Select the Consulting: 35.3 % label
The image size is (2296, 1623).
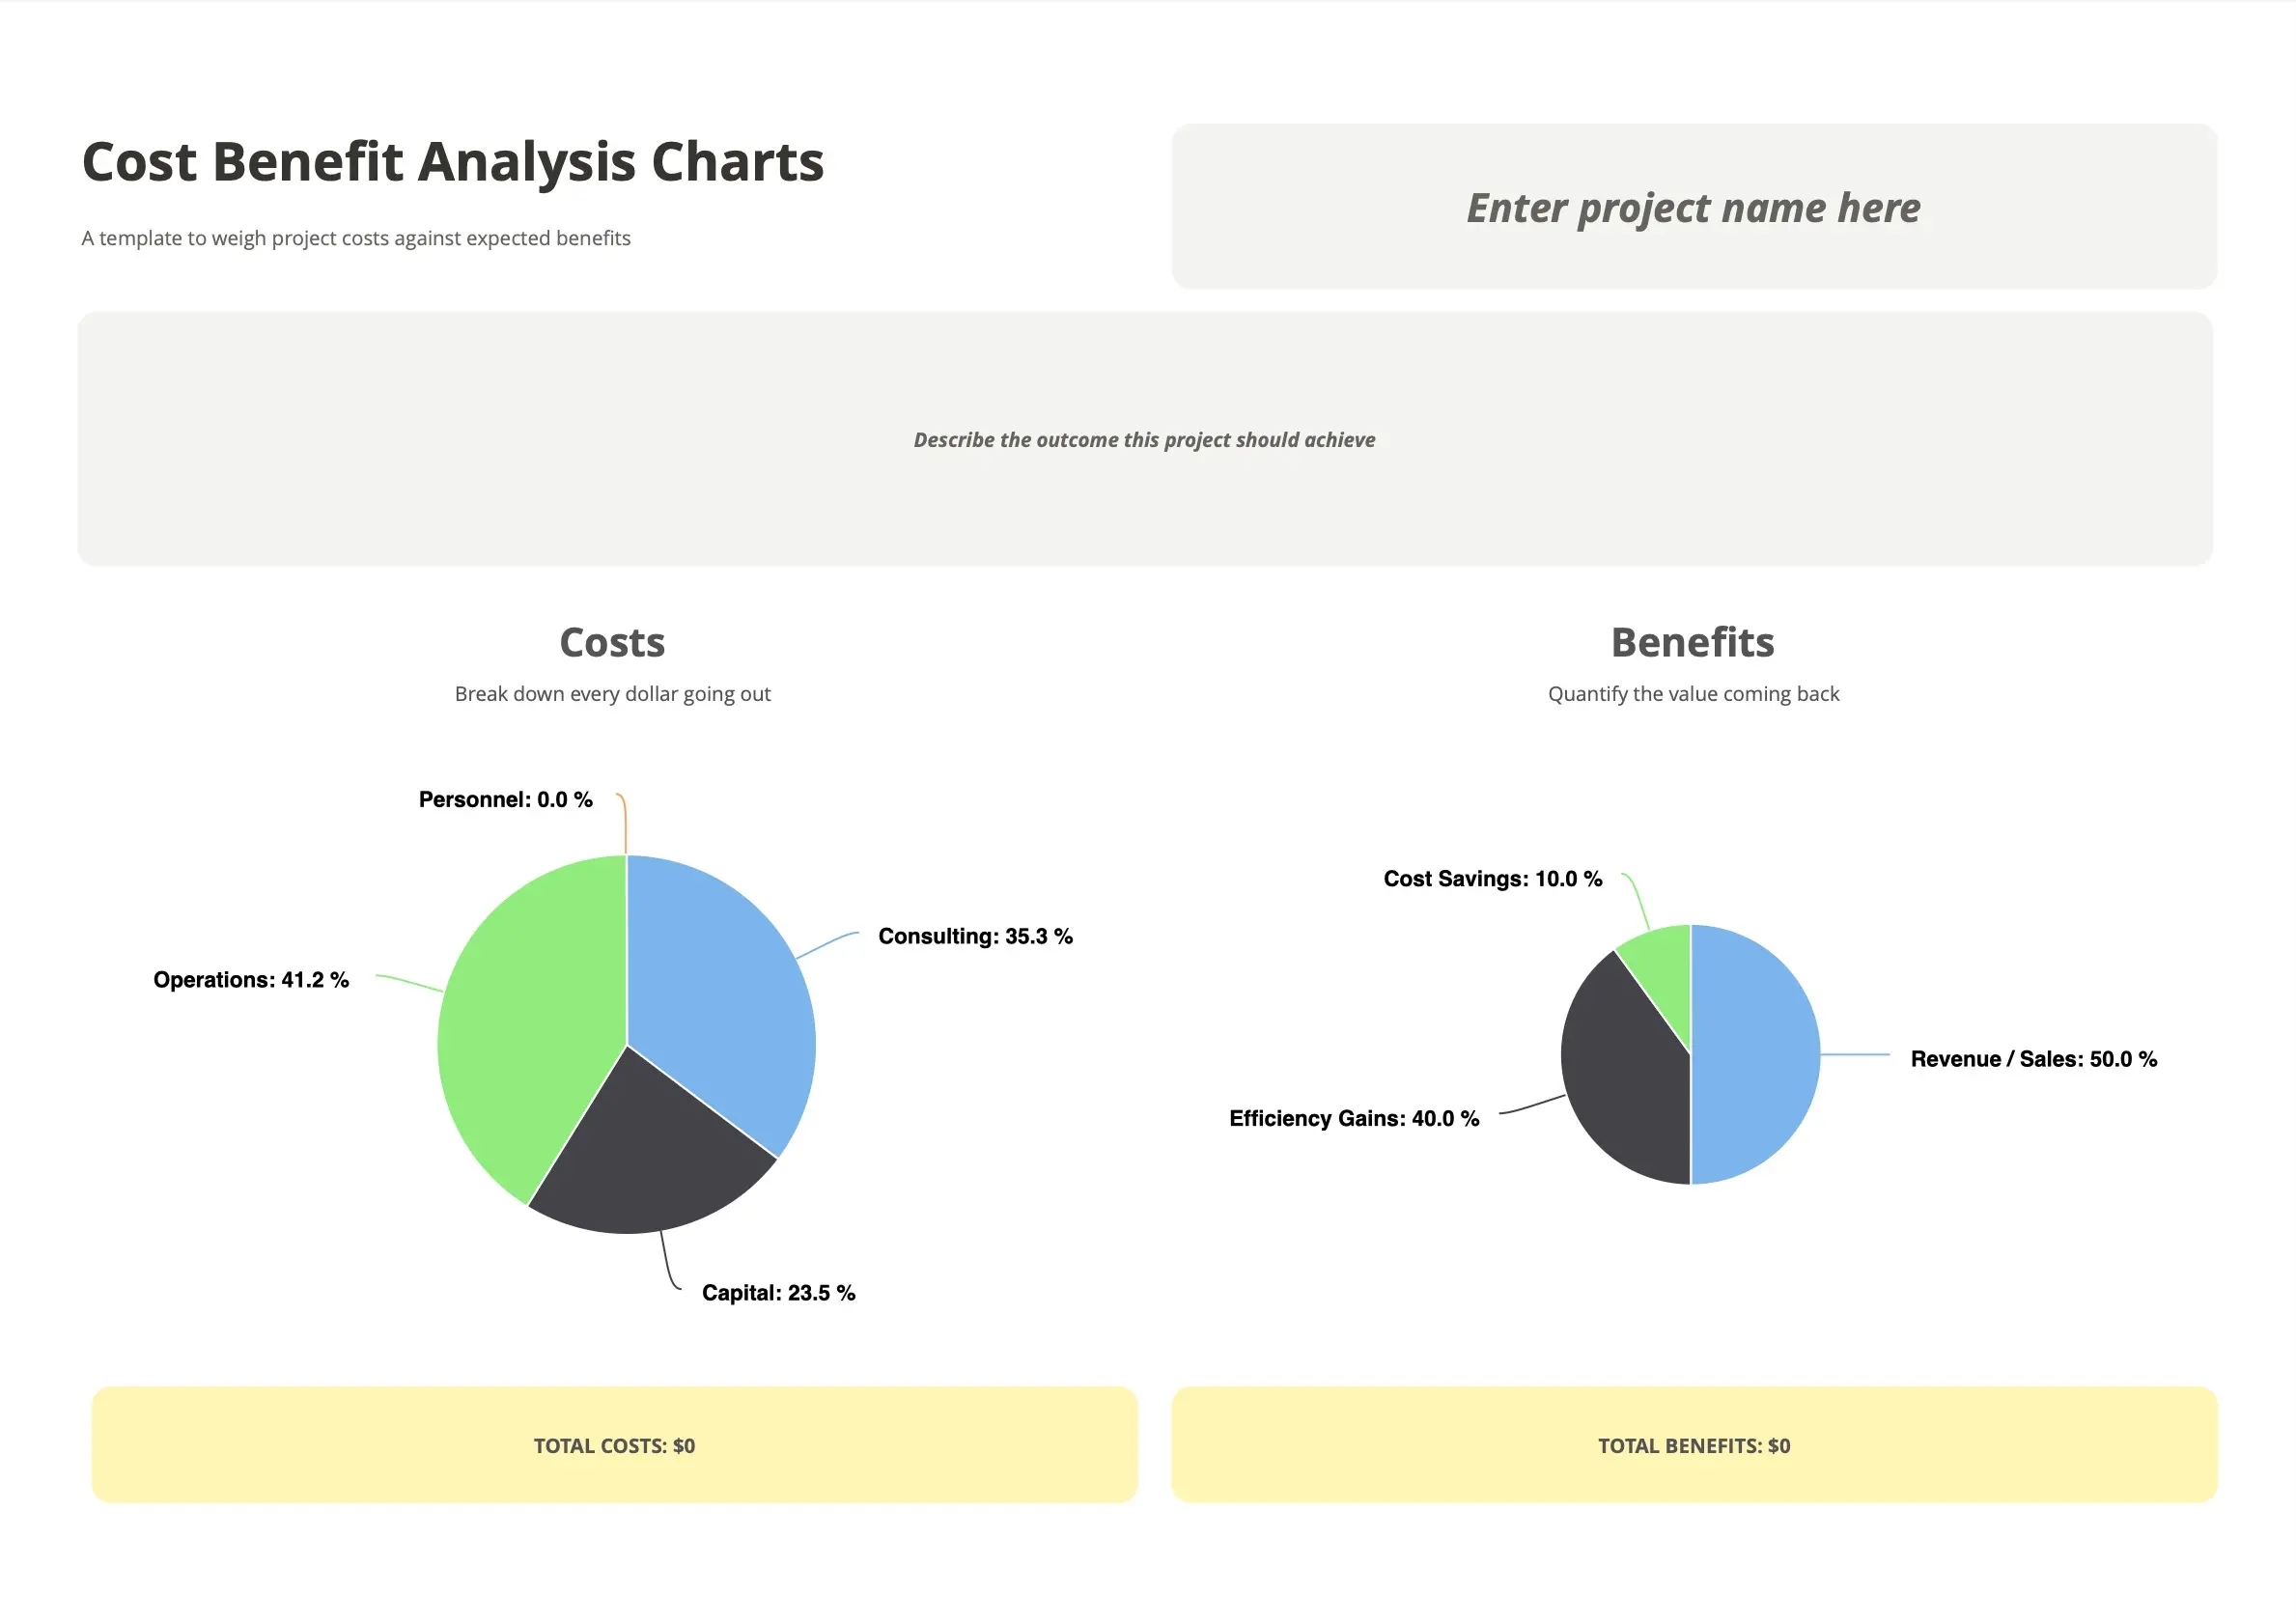click(x=976, y=936)
